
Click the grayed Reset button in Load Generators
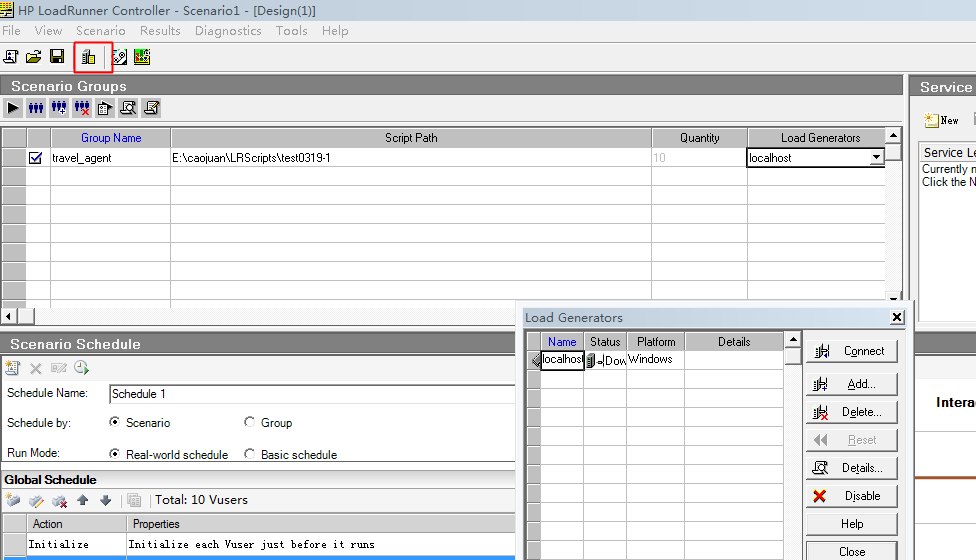pyautogui.click(x=852, y=440)
